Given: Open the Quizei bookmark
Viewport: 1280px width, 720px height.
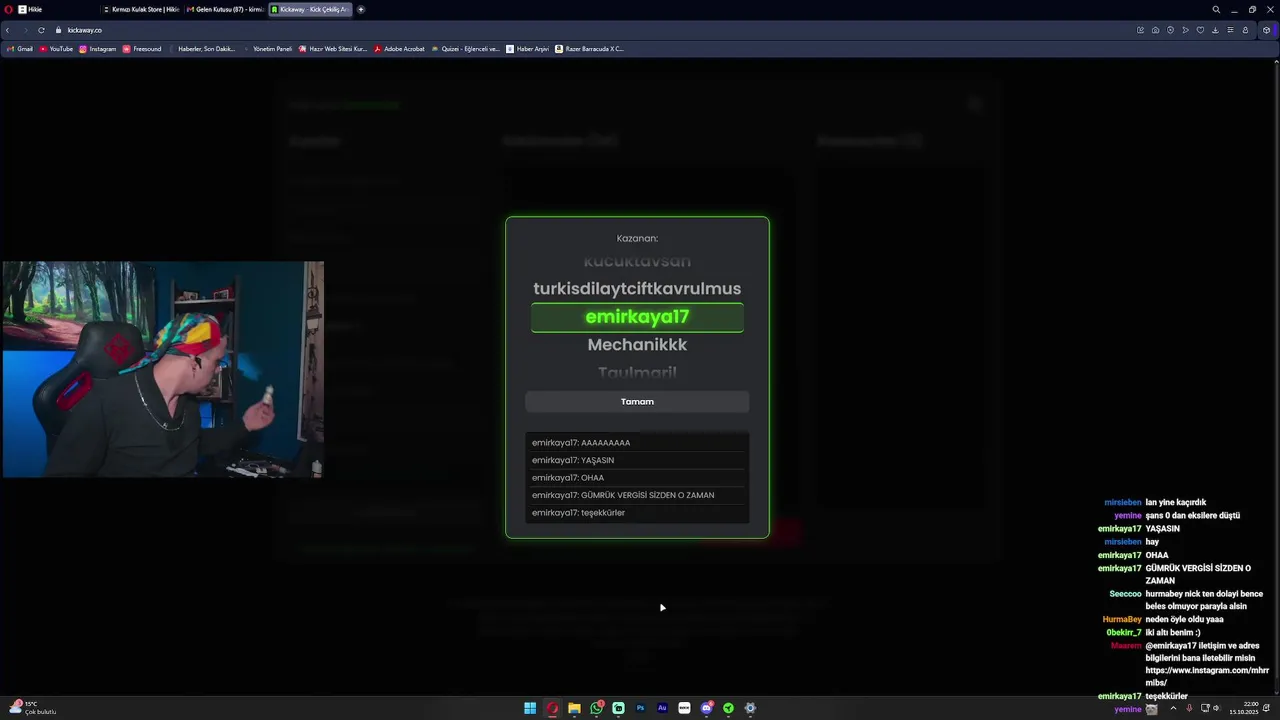Looking at the screenshot, I should pos(465,49).
